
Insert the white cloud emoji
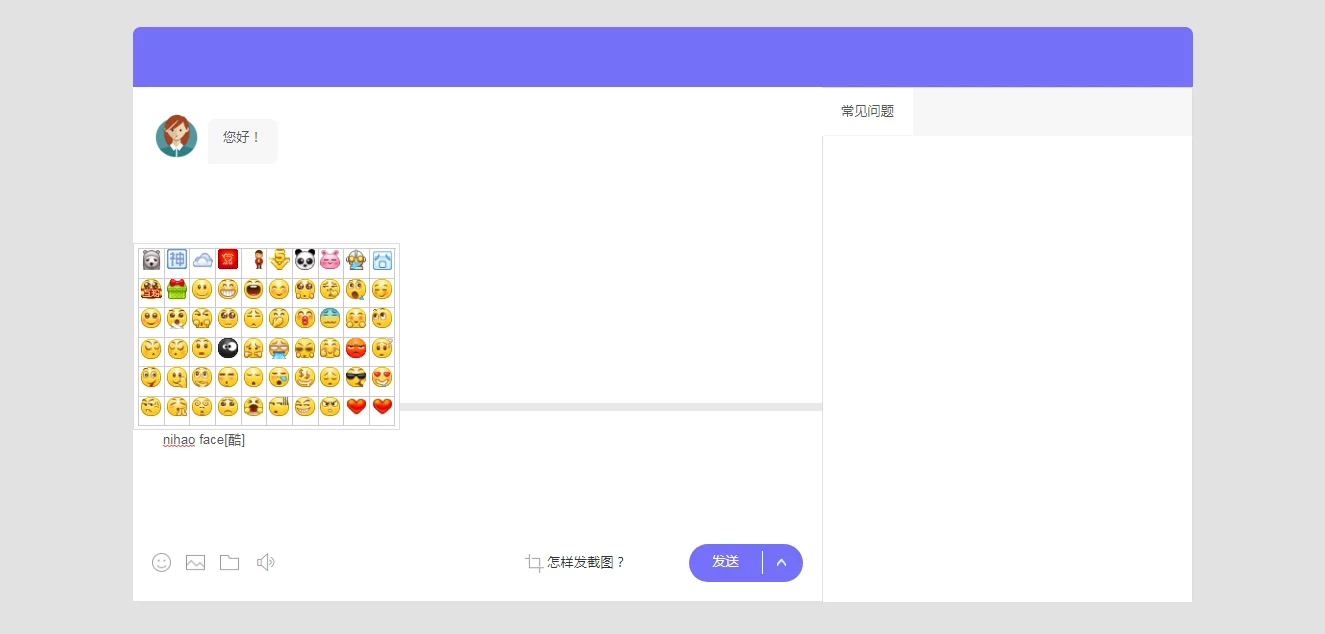[x=203, y=260]
